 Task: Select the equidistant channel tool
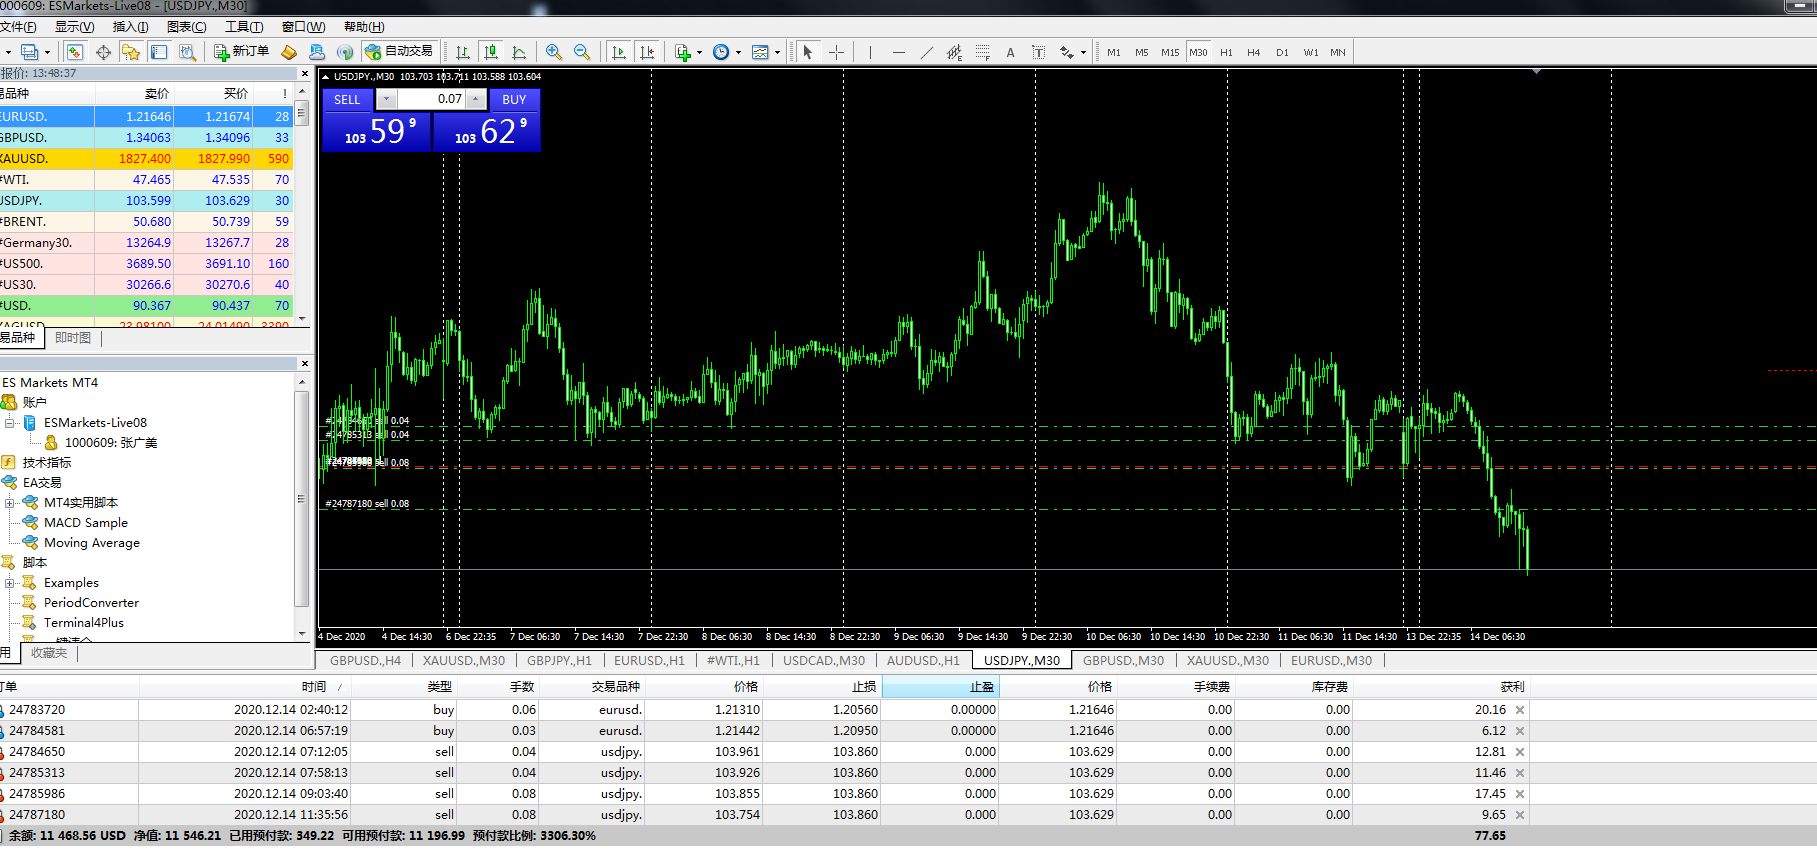point(954,52)
